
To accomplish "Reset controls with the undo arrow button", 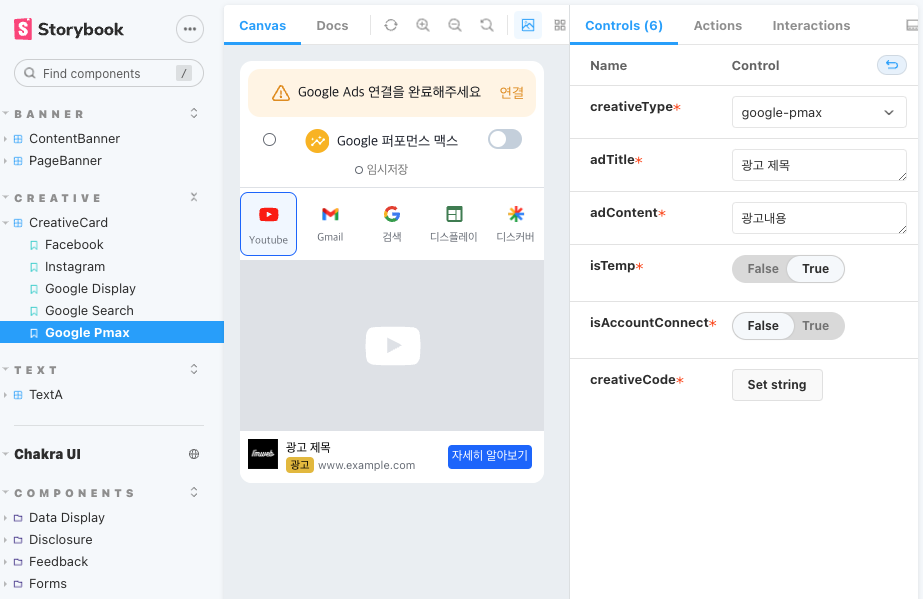I will [x=892, y=65].
